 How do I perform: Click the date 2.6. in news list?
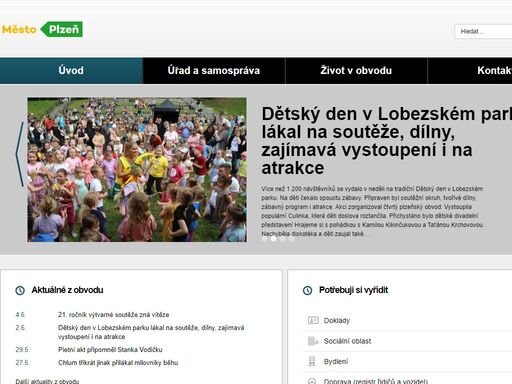coord(20,328)
